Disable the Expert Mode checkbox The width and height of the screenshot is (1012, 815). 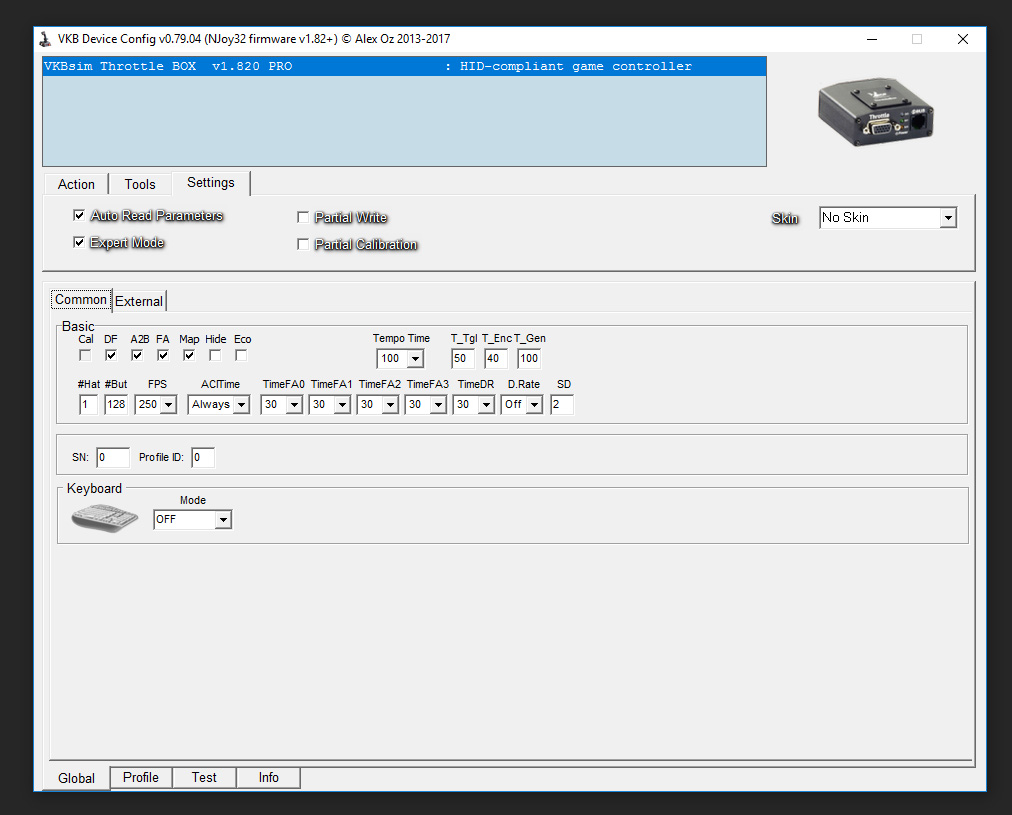(x=79, y=243)
